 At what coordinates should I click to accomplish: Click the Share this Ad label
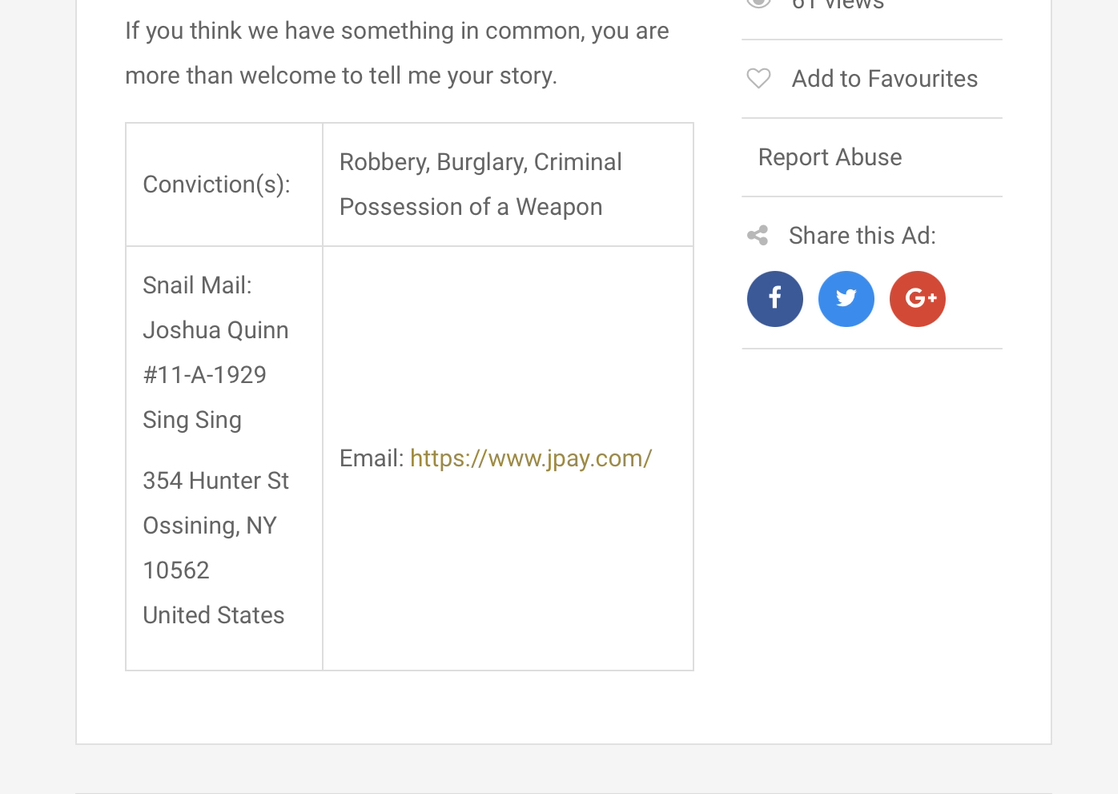click(x=862, y=236)
